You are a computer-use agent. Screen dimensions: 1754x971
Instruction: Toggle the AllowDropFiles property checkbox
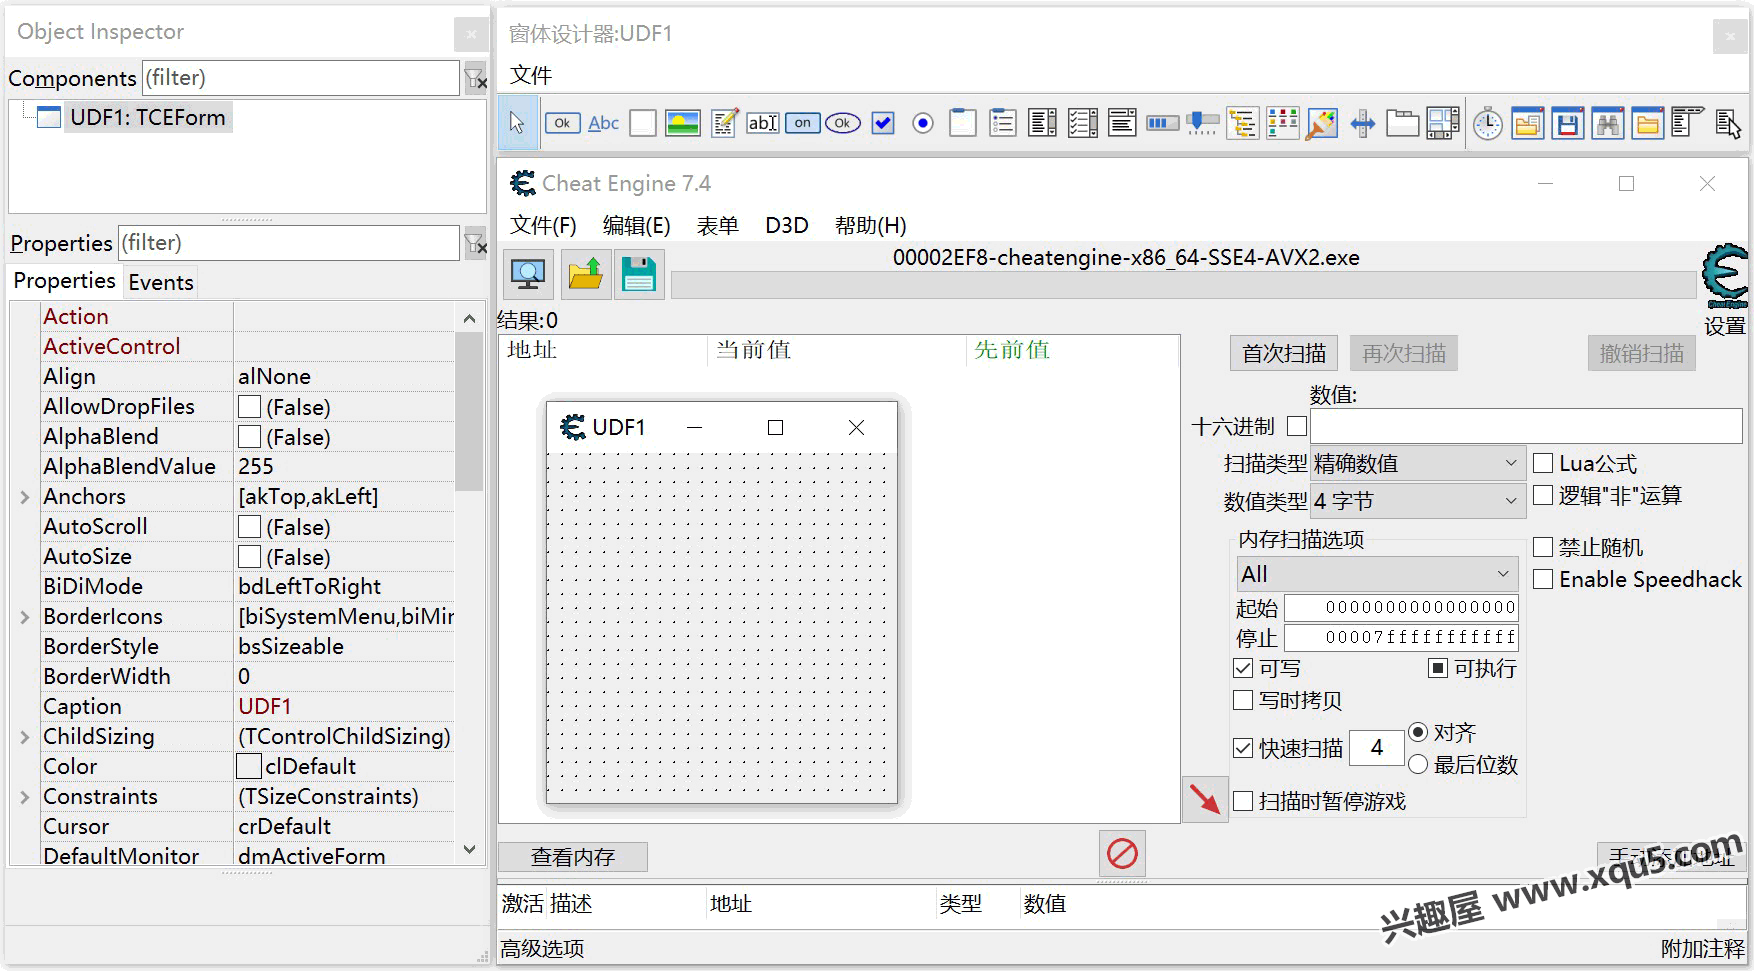(x=249, y=407)
